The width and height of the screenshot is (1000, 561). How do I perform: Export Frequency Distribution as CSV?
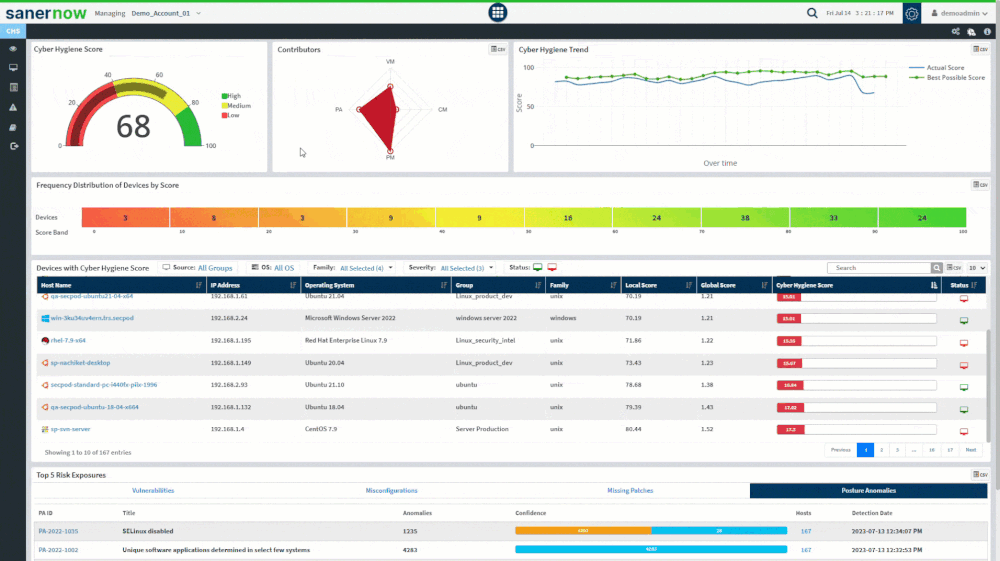pyautogui.click(x=980, y=185)
